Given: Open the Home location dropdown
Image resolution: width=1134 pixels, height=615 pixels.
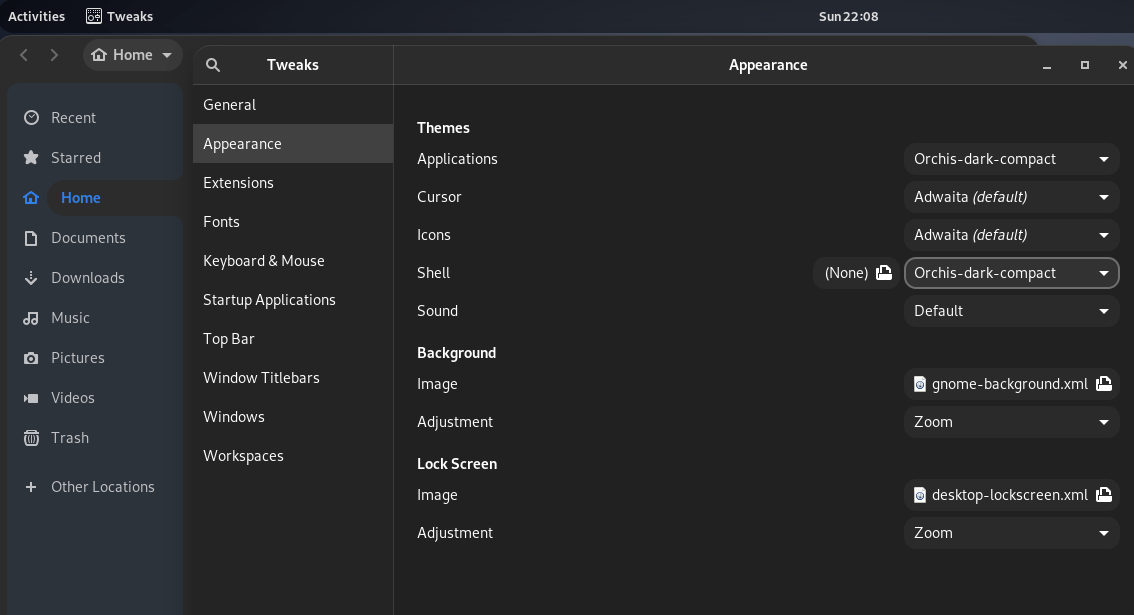Looking at the screenshot, I should (x=132, y=55).
